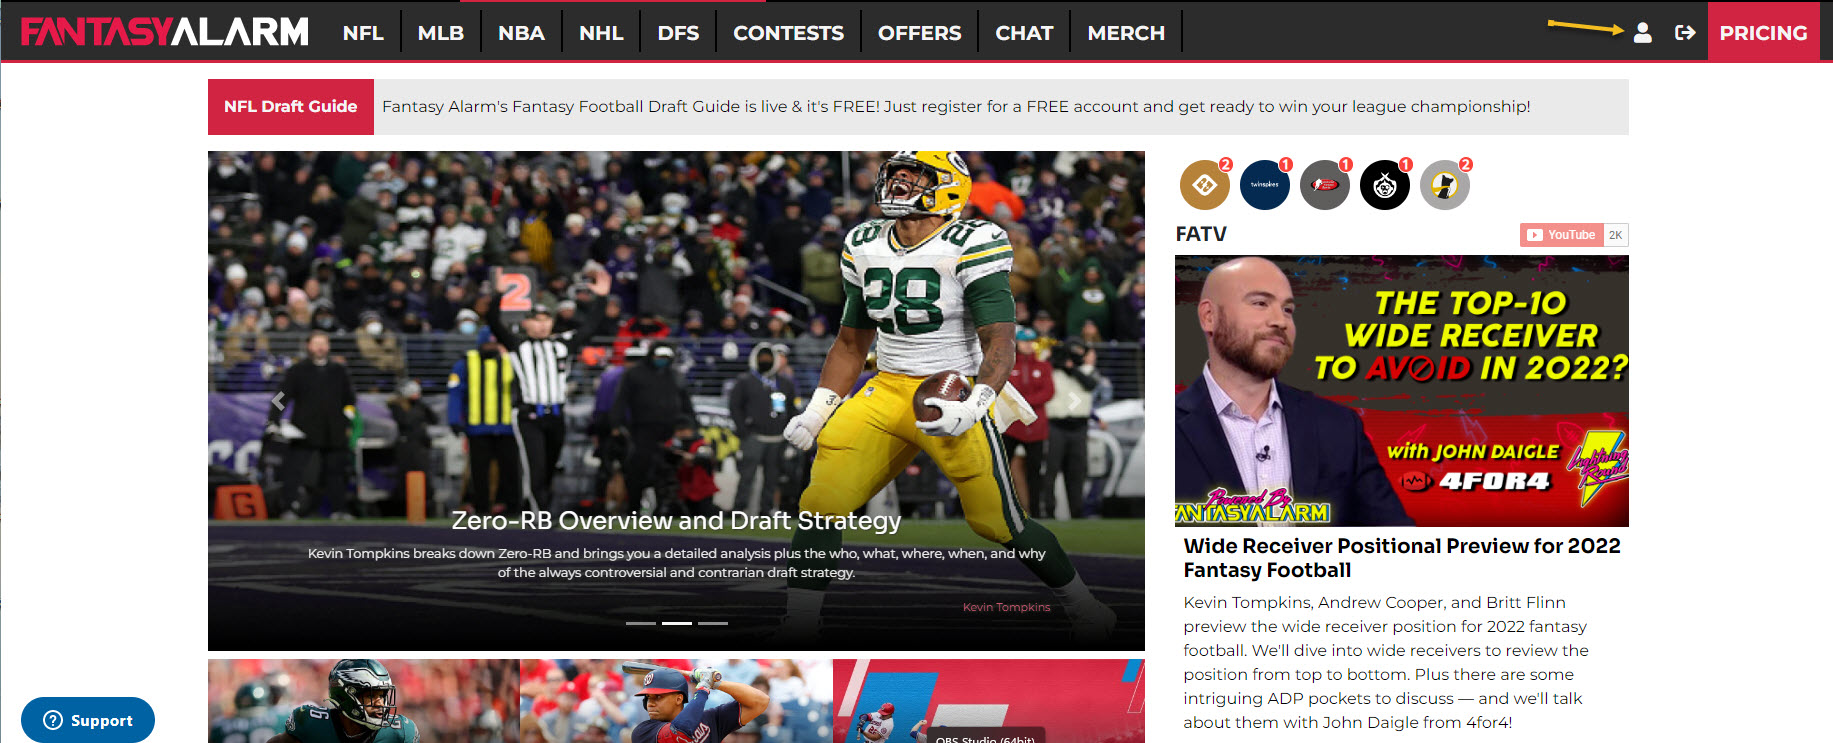The image size is (1833, 743).
Task: Go to previous carousel slide arrow
Action: [x=278, y=401]
